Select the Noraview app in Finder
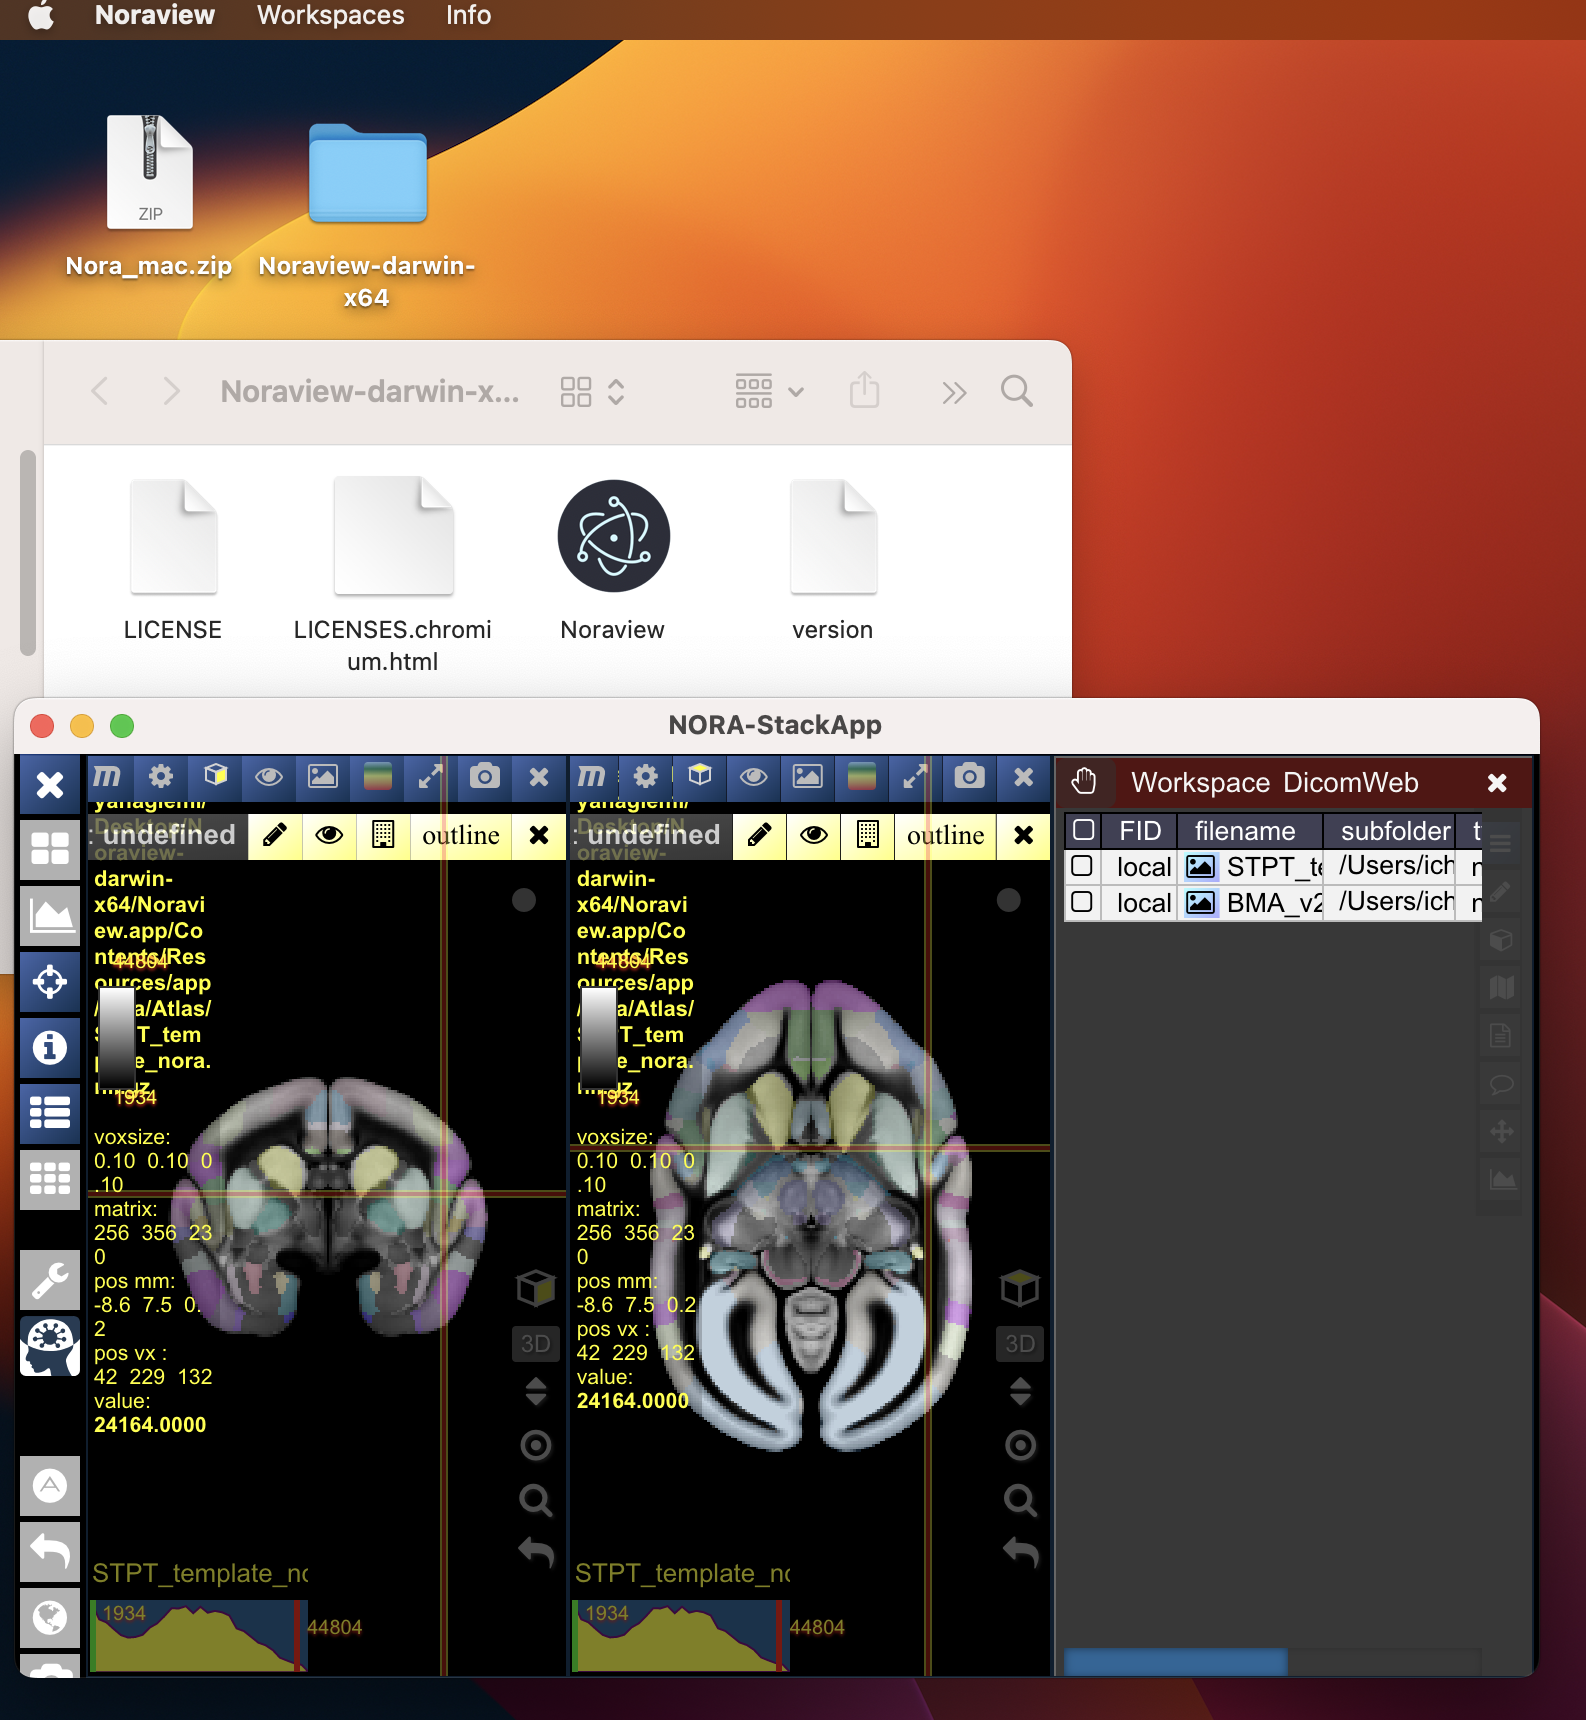 [x=613, y=560]
